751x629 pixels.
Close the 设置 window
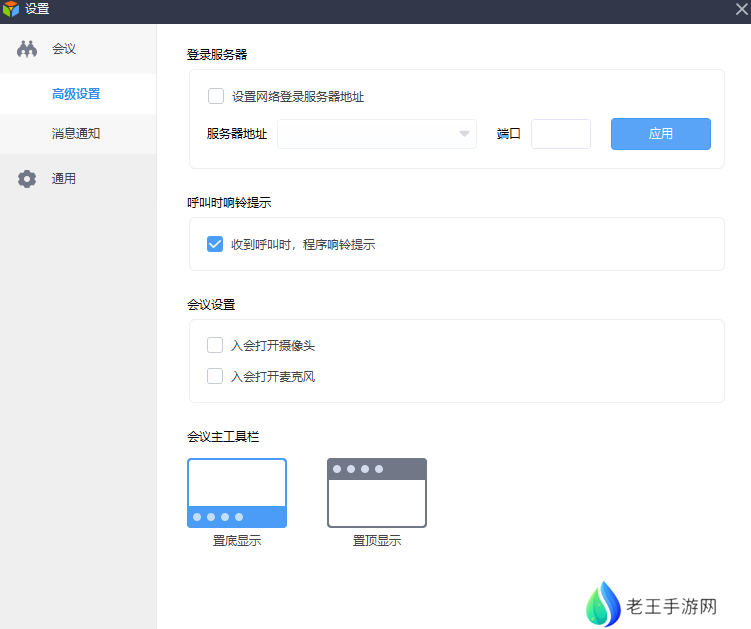[x=741, y=9]
